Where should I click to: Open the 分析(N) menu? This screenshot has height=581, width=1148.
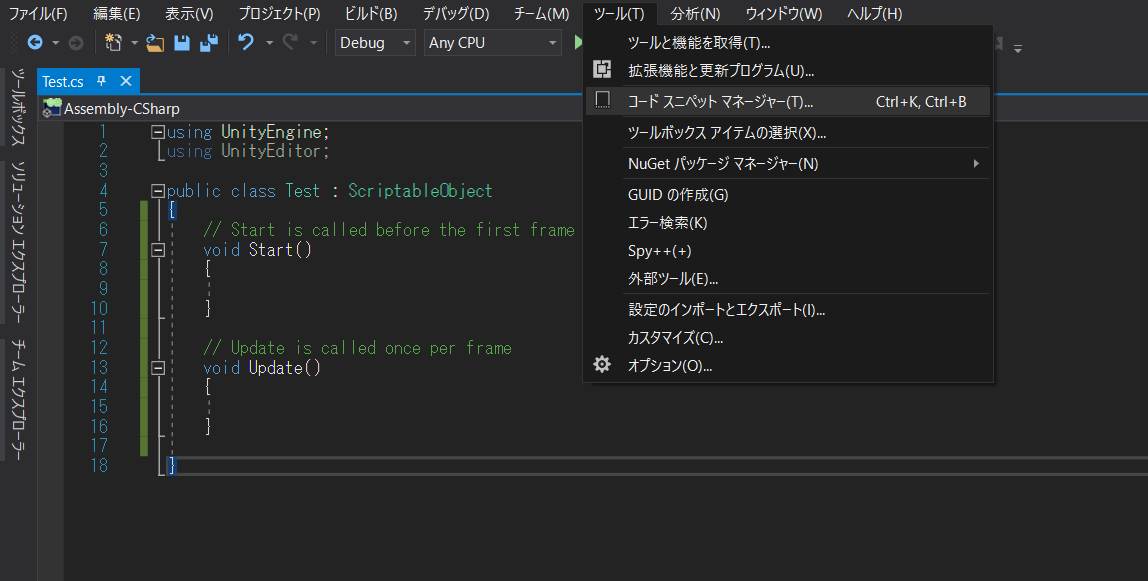pos(695,14)
